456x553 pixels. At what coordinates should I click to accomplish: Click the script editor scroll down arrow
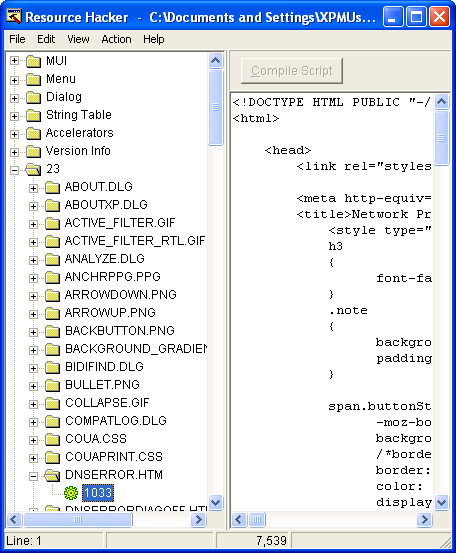442,502
